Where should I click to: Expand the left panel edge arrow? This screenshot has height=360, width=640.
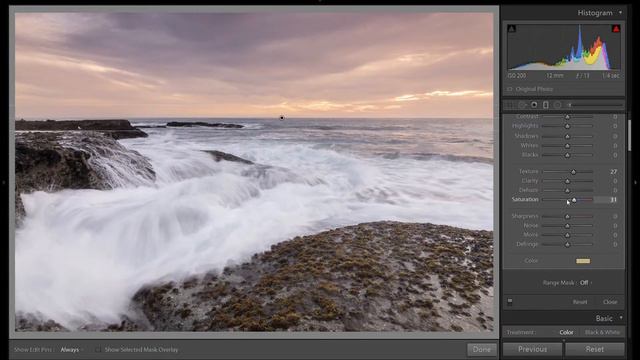[4, 182]
